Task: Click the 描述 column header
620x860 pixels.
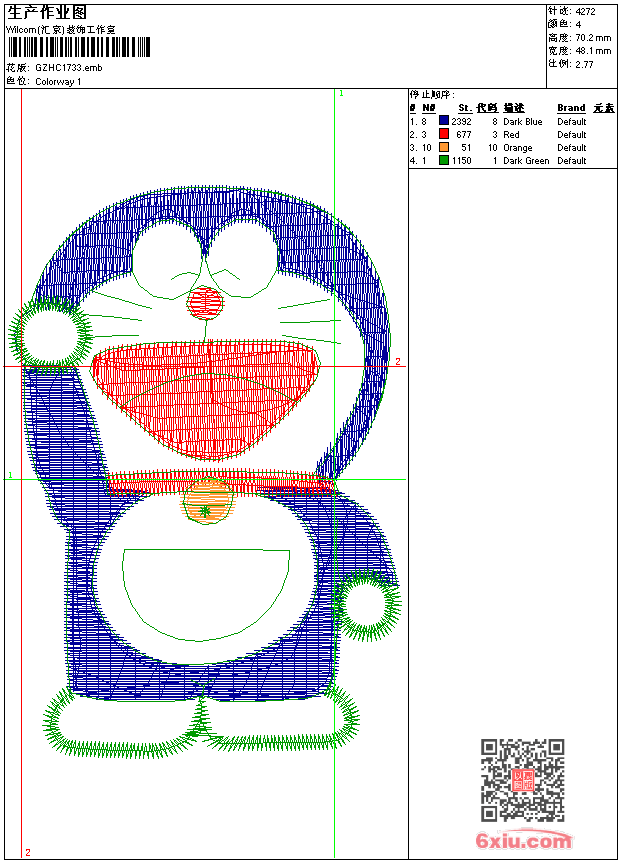Action: coord(514,108)
